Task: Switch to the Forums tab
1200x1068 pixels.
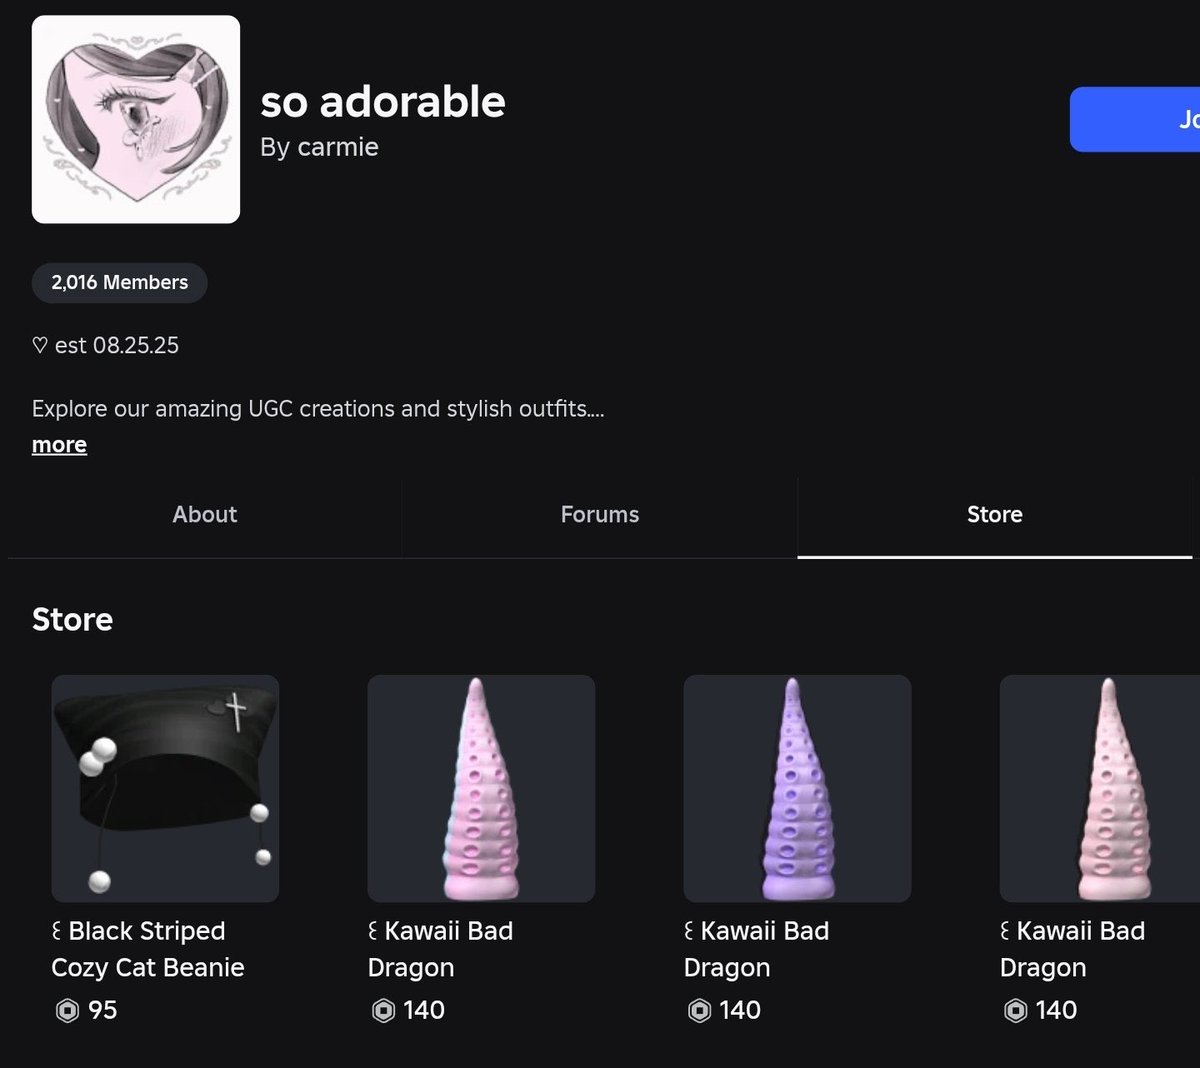Action: pos(600,515)
